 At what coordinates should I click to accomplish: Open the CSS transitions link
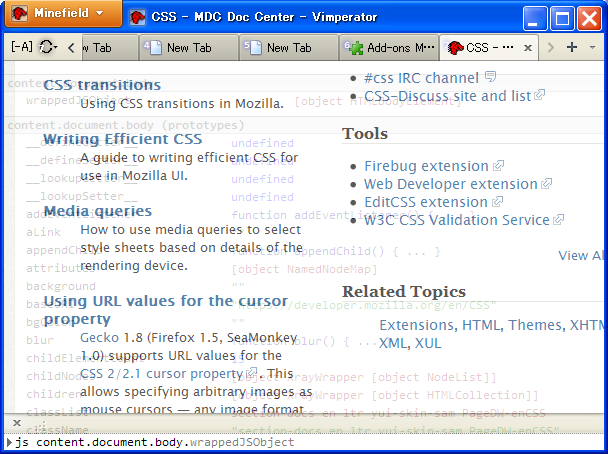point(102,85)
